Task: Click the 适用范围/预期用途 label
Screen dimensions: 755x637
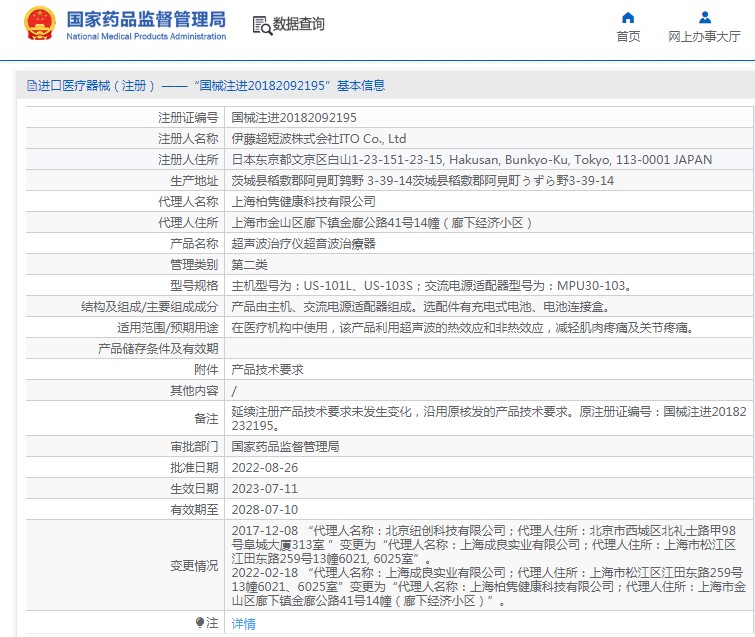Action: pyautogui.click(x=168, y=328)
